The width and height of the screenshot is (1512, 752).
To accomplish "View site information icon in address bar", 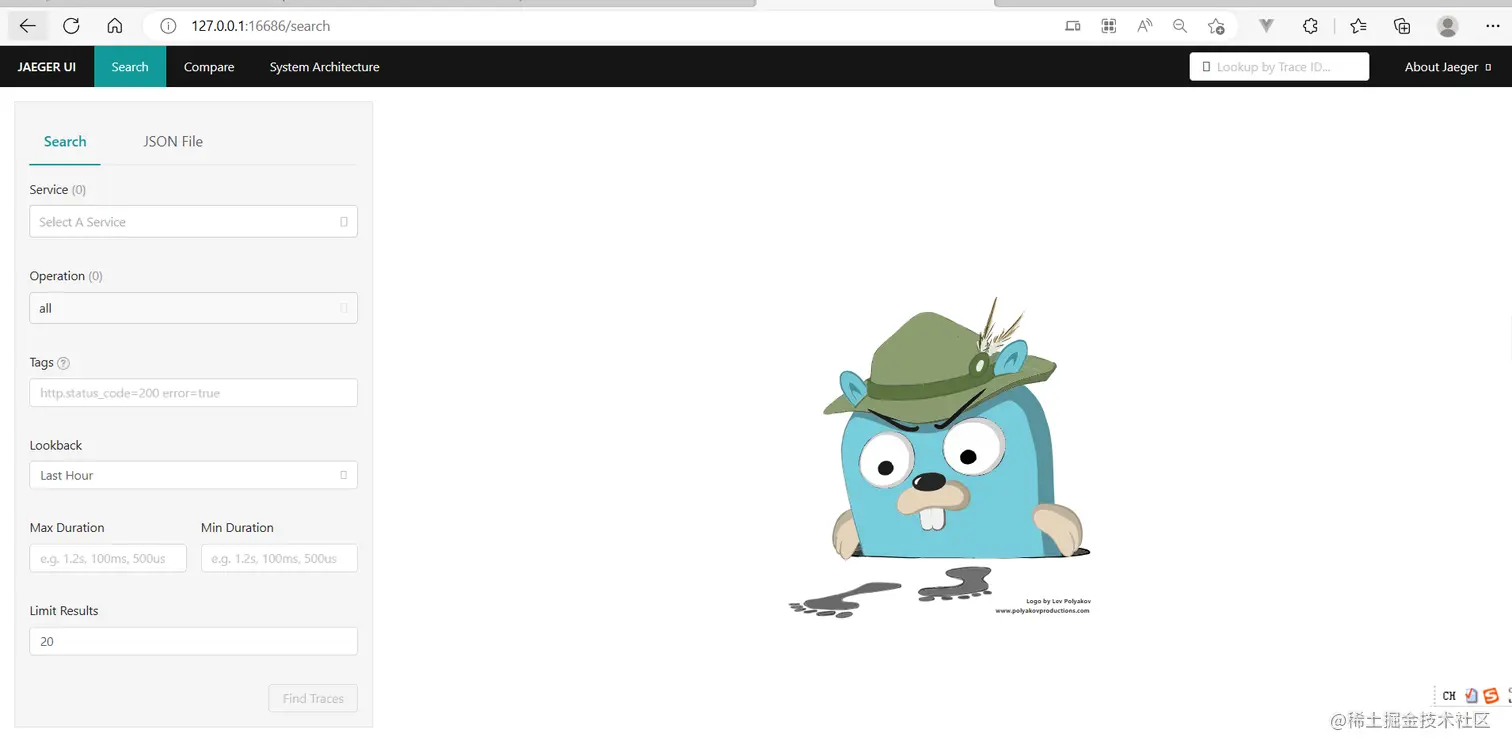I will coord(168,26).
